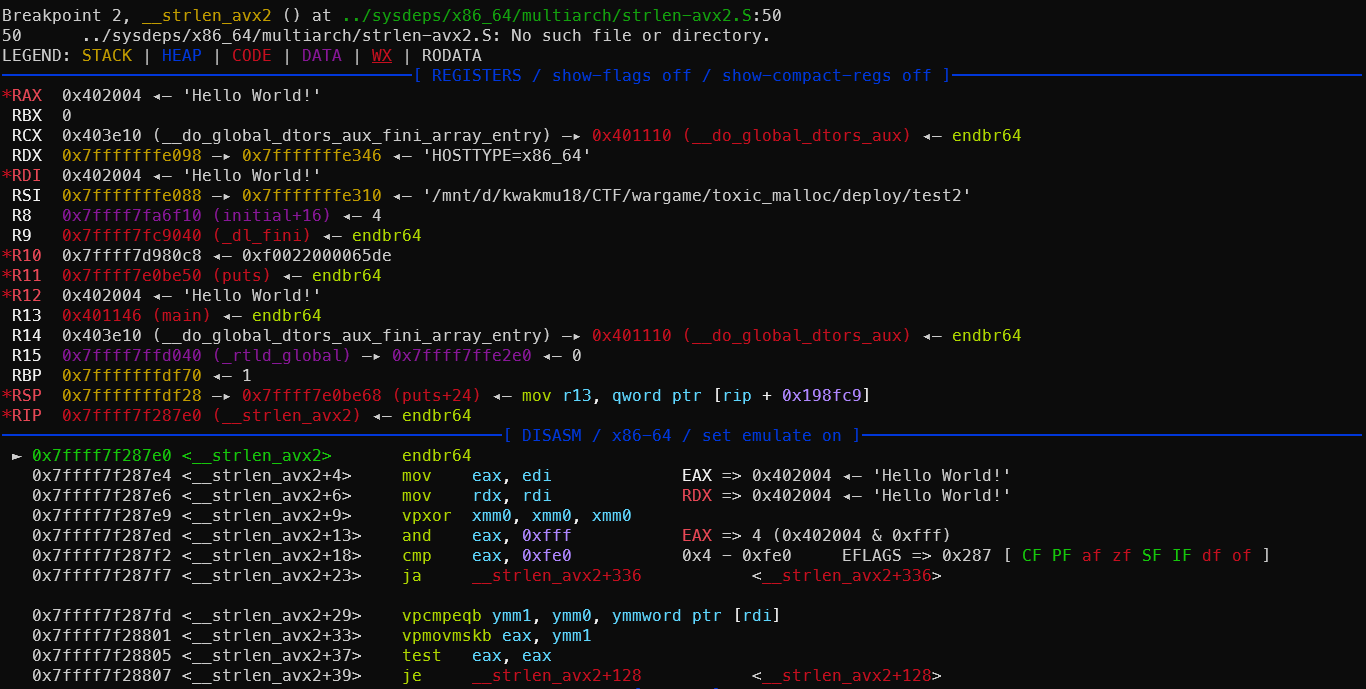The width and height of the screenshot is (1366, 689).
Task: Click the vpcmpeqb instruction mnemonic
Action: (x=441, y=615)
